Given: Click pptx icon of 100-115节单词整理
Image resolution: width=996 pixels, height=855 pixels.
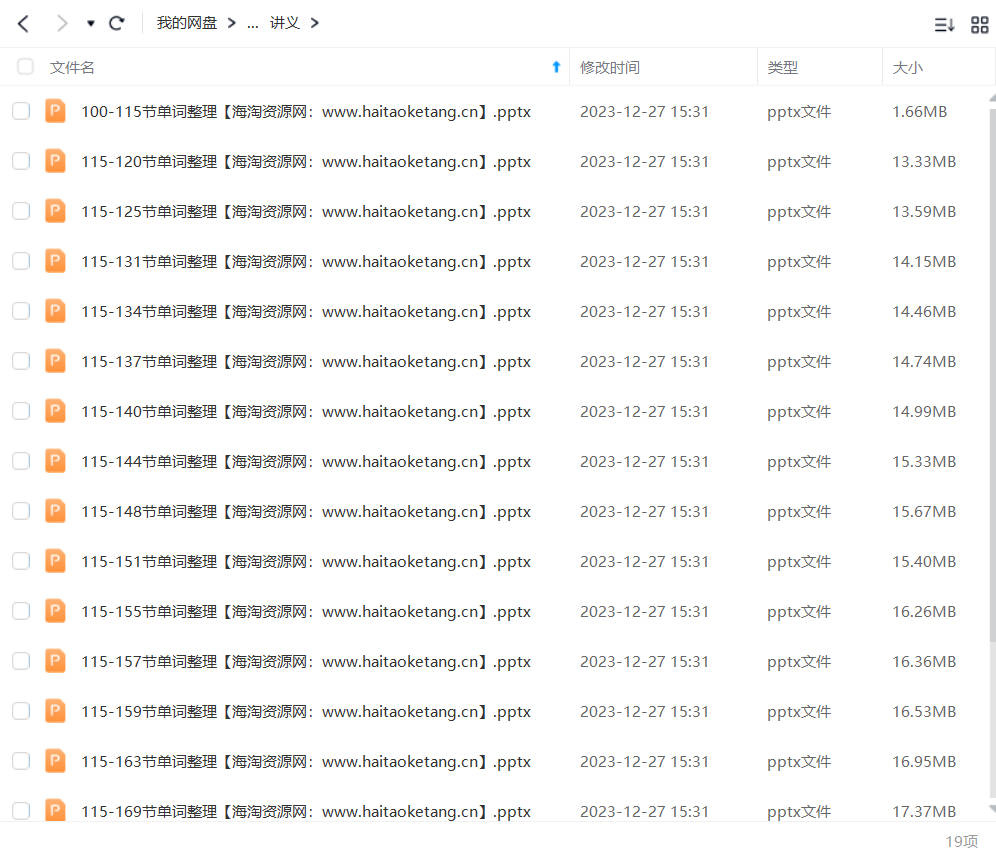Looking at the screenshot, I should click(x=55, y=111).
